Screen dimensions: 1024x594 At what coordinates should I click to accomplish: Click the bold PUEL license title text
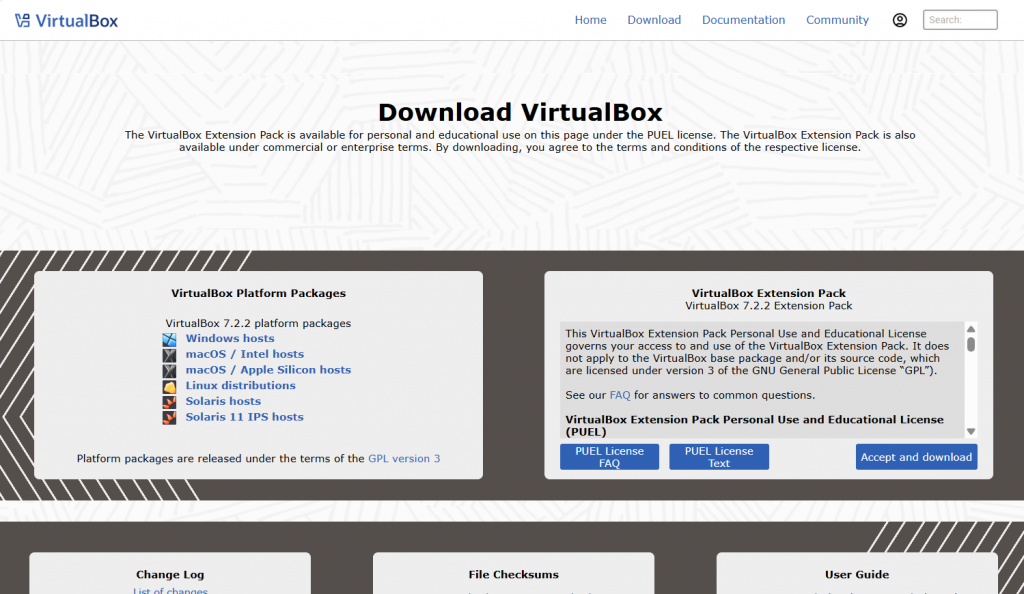[754, 426]
